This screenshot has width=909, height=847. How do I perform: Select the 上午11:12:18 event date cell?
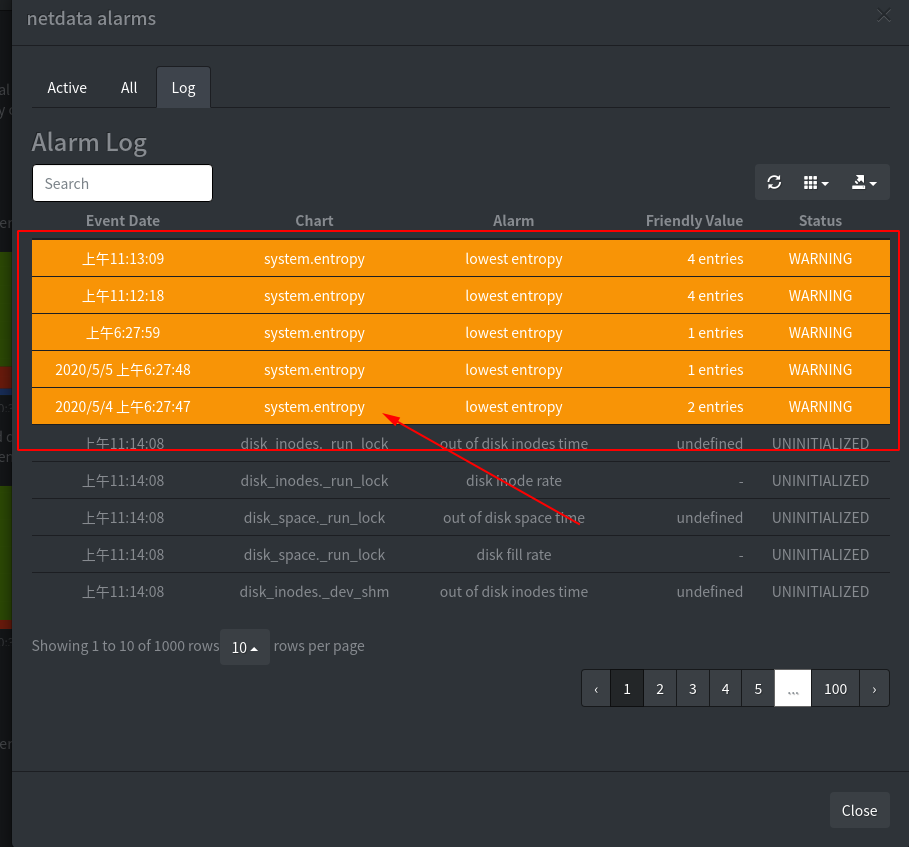click(x=123, y=296)
